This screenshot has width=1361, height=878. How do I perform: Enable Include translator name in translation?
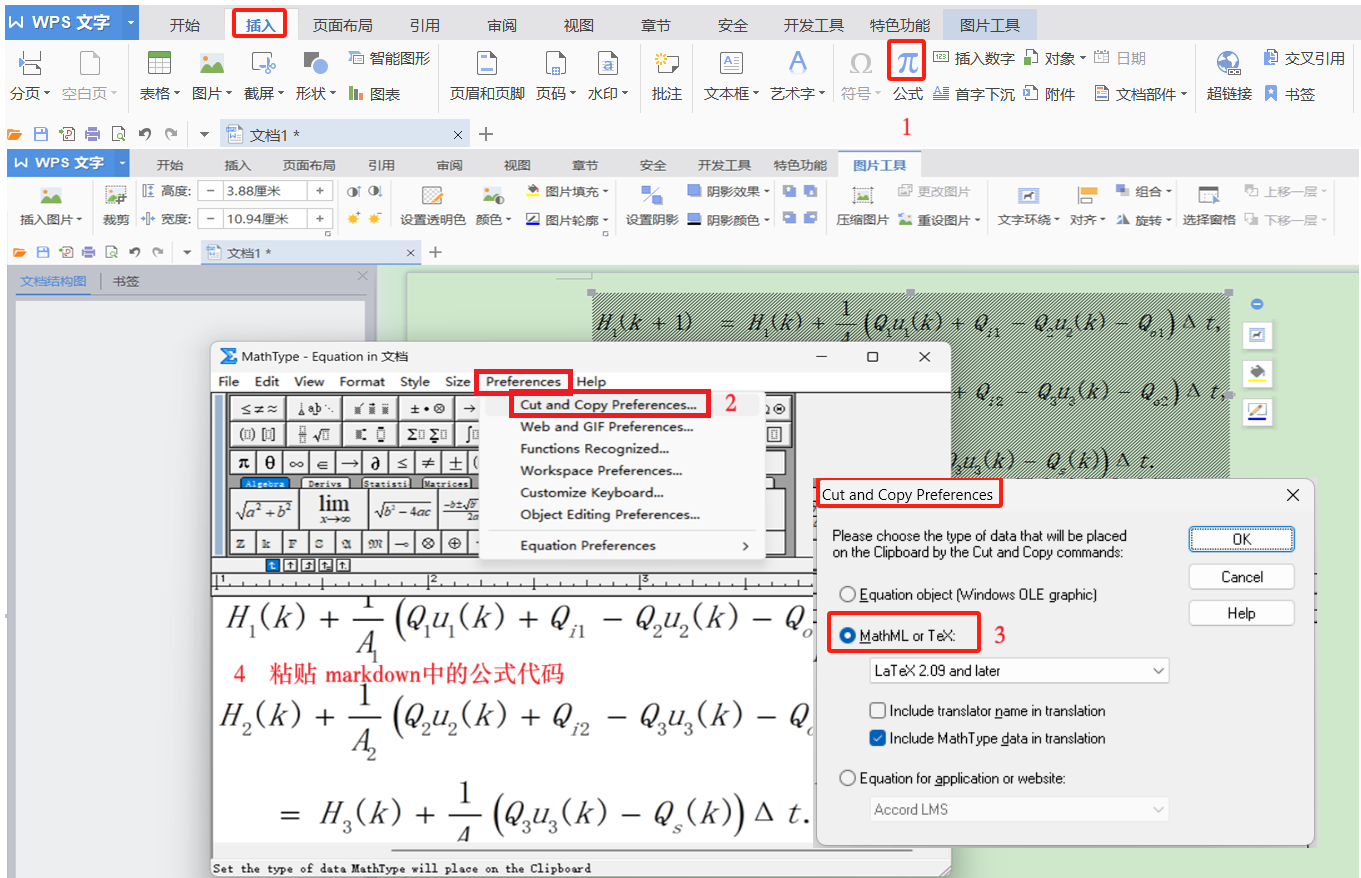tap(878, 711)
